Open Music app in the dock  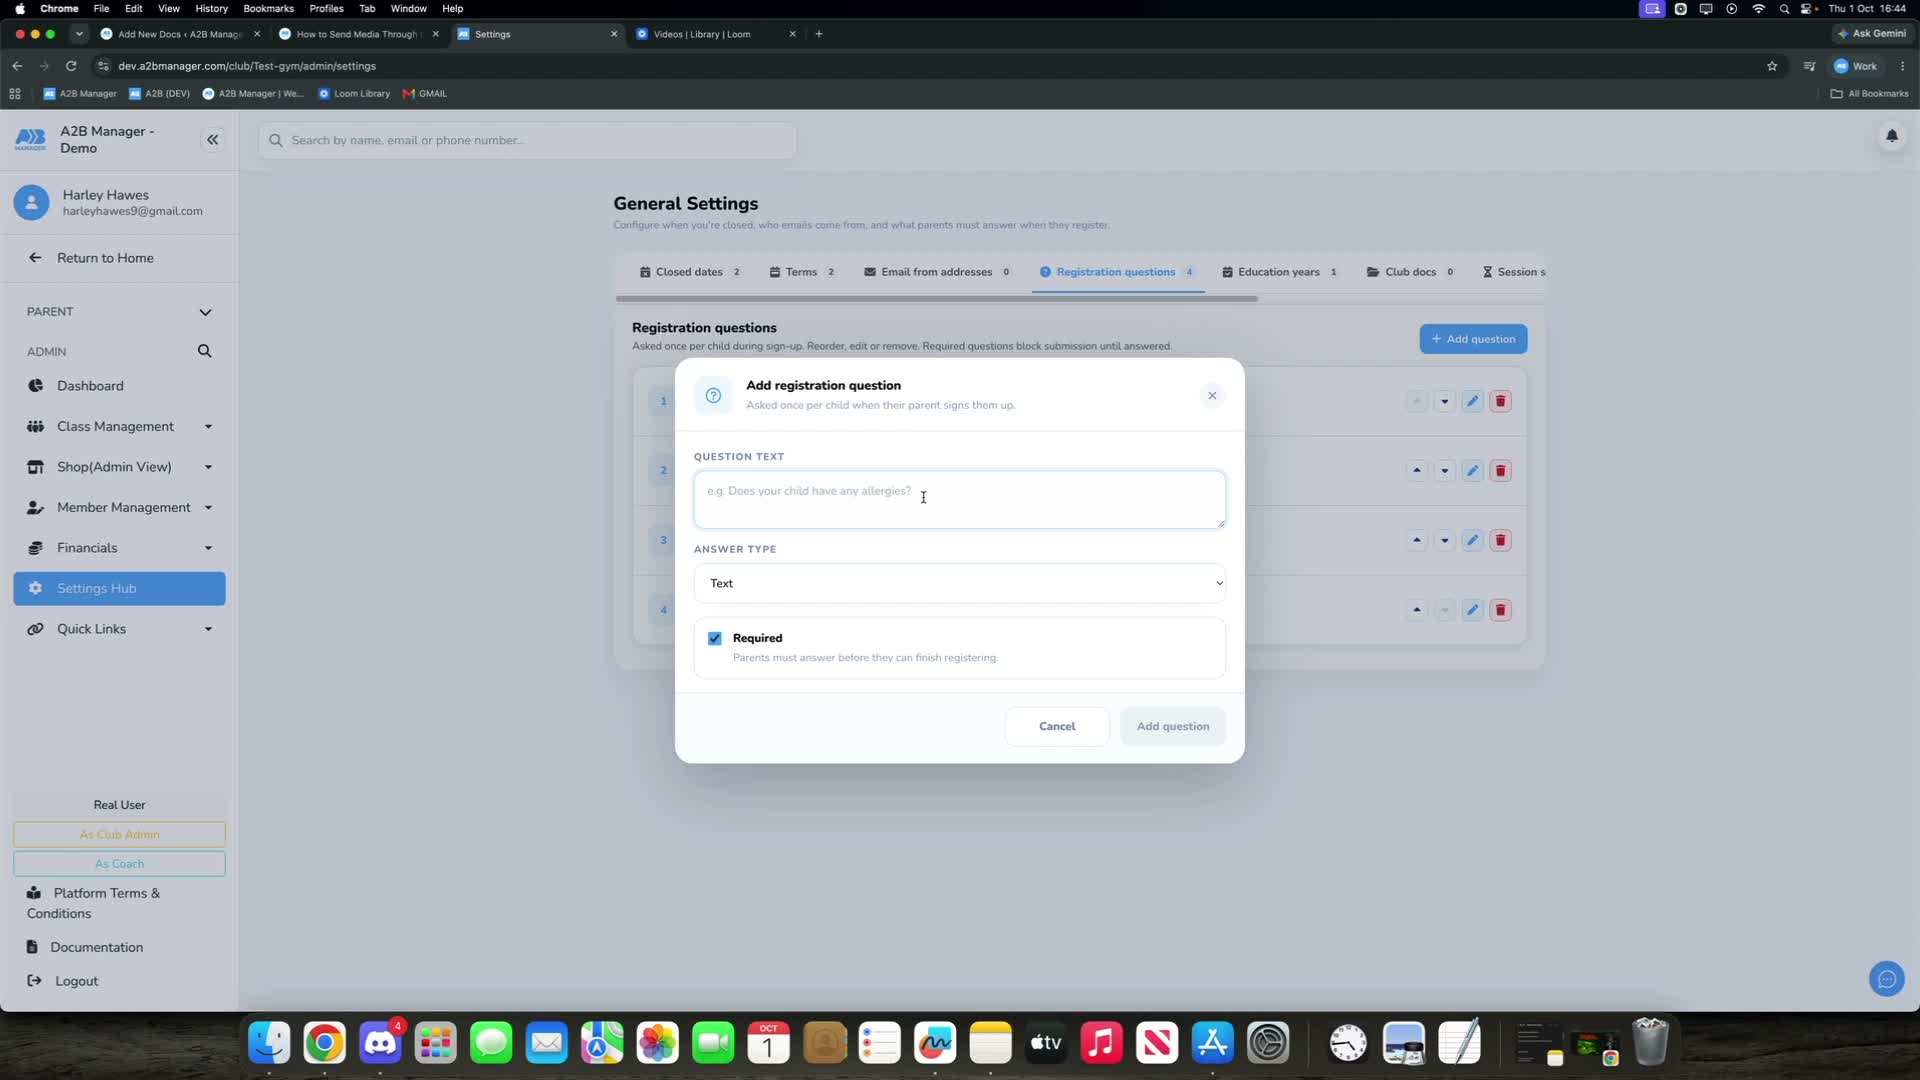[1101, 1044]
